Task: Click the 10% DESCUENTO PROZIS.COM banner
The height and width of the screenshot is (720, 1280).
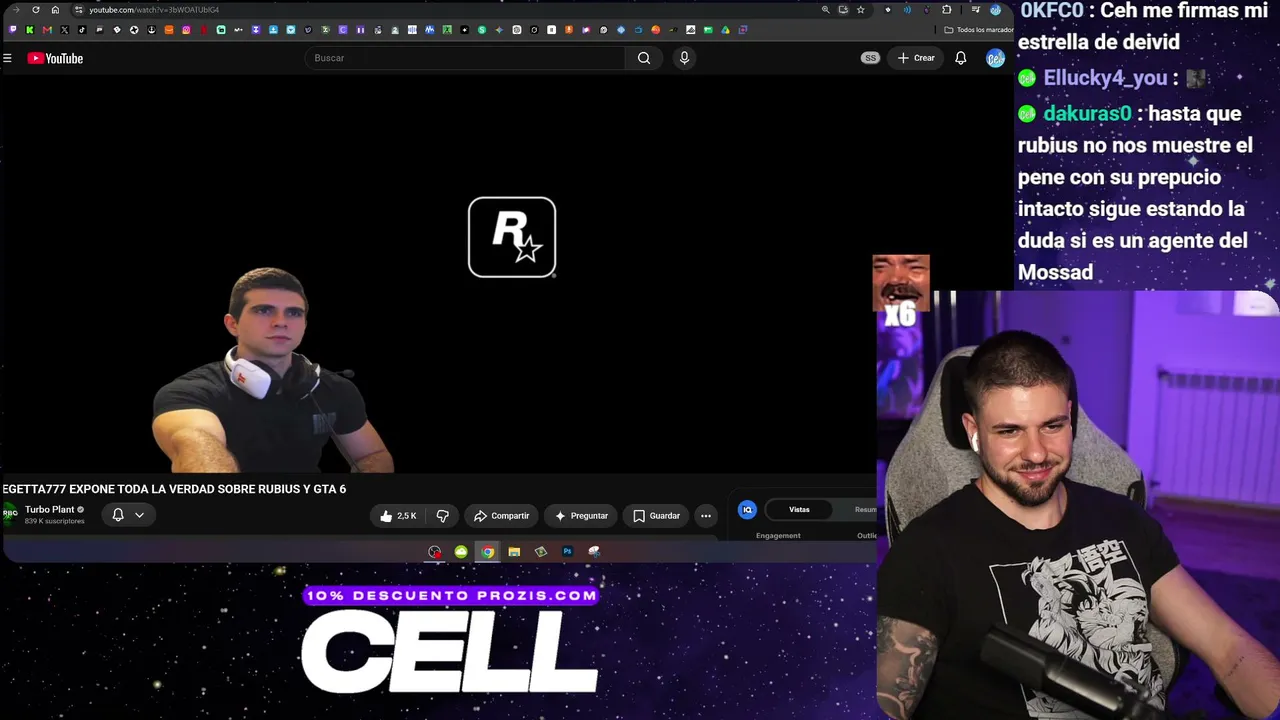Action: 451,596
